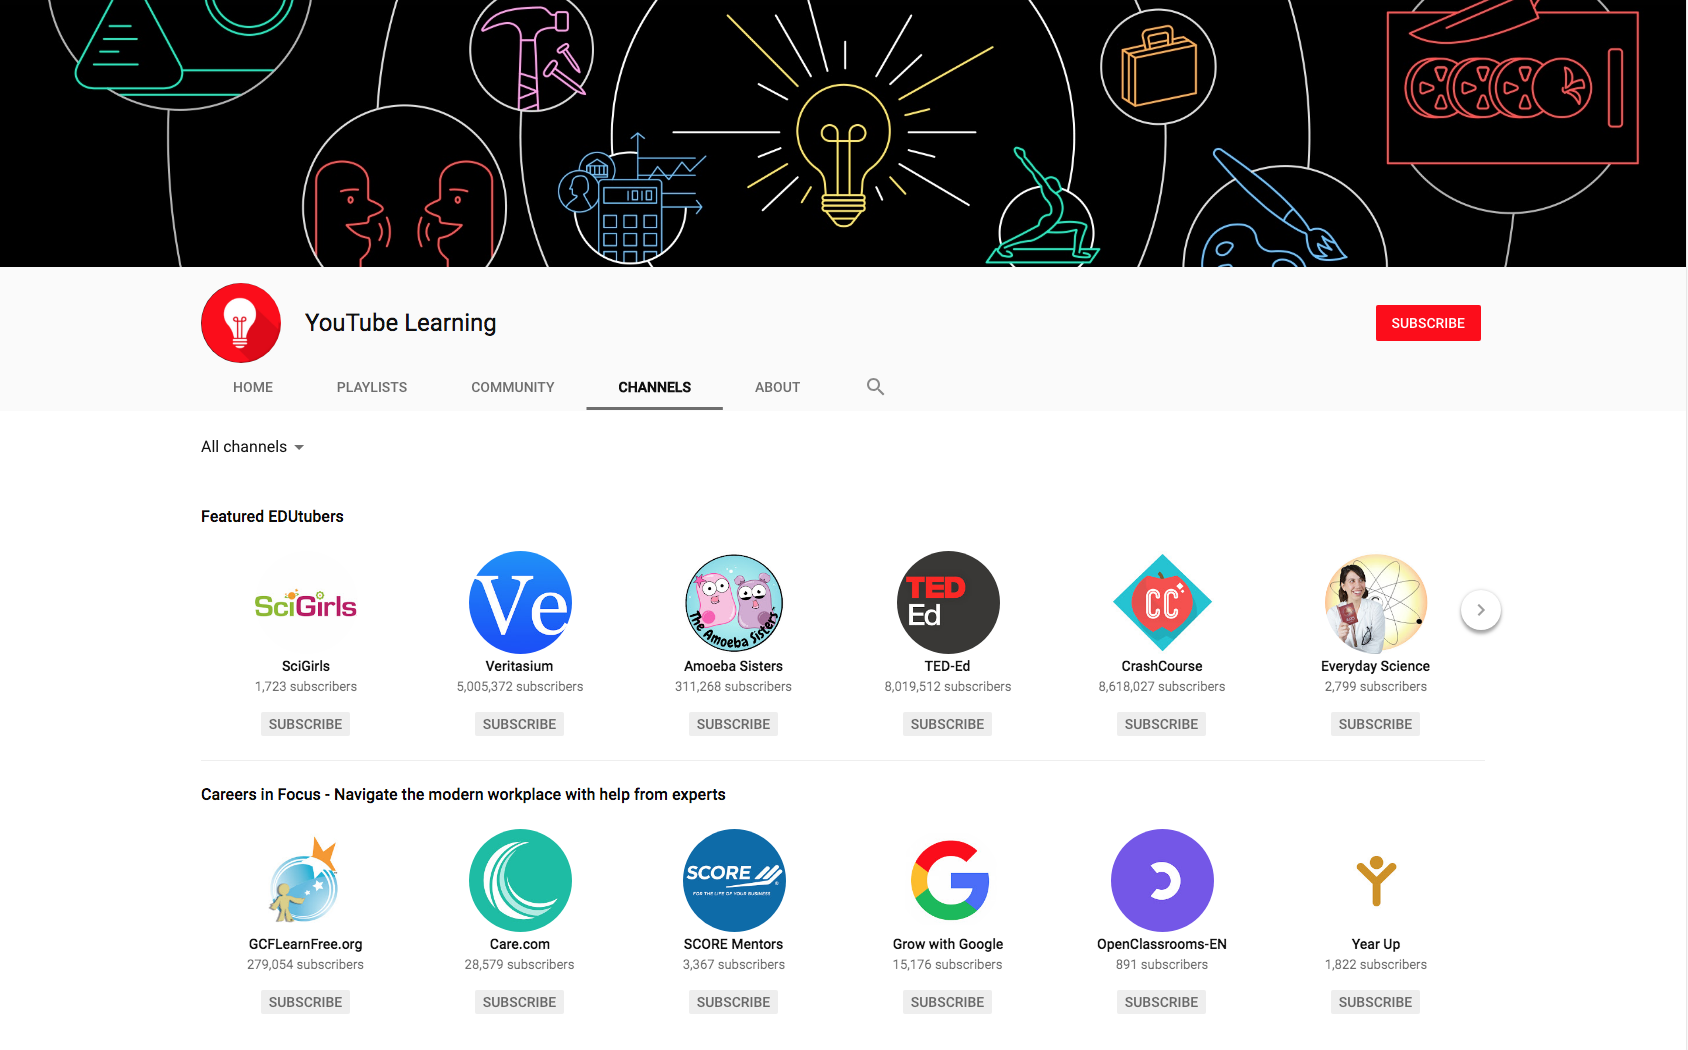Subscribe to Grow with Google
Viewport: 1688px width, 1050px height.
pyautogui.click(x=948, y=1002)
